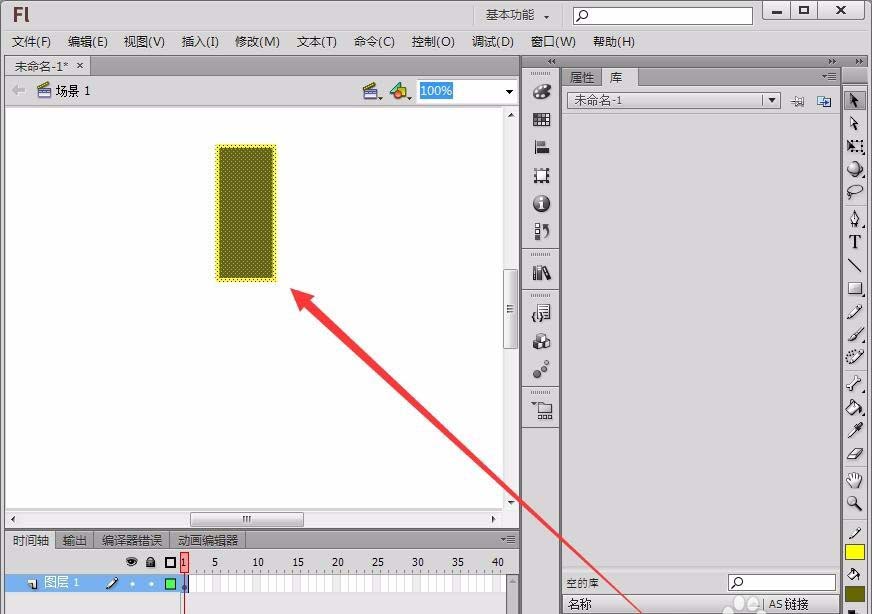The image size is (872, 614).
Task: Toggle green outline square of 图层 1
Action: pos(170,583)
